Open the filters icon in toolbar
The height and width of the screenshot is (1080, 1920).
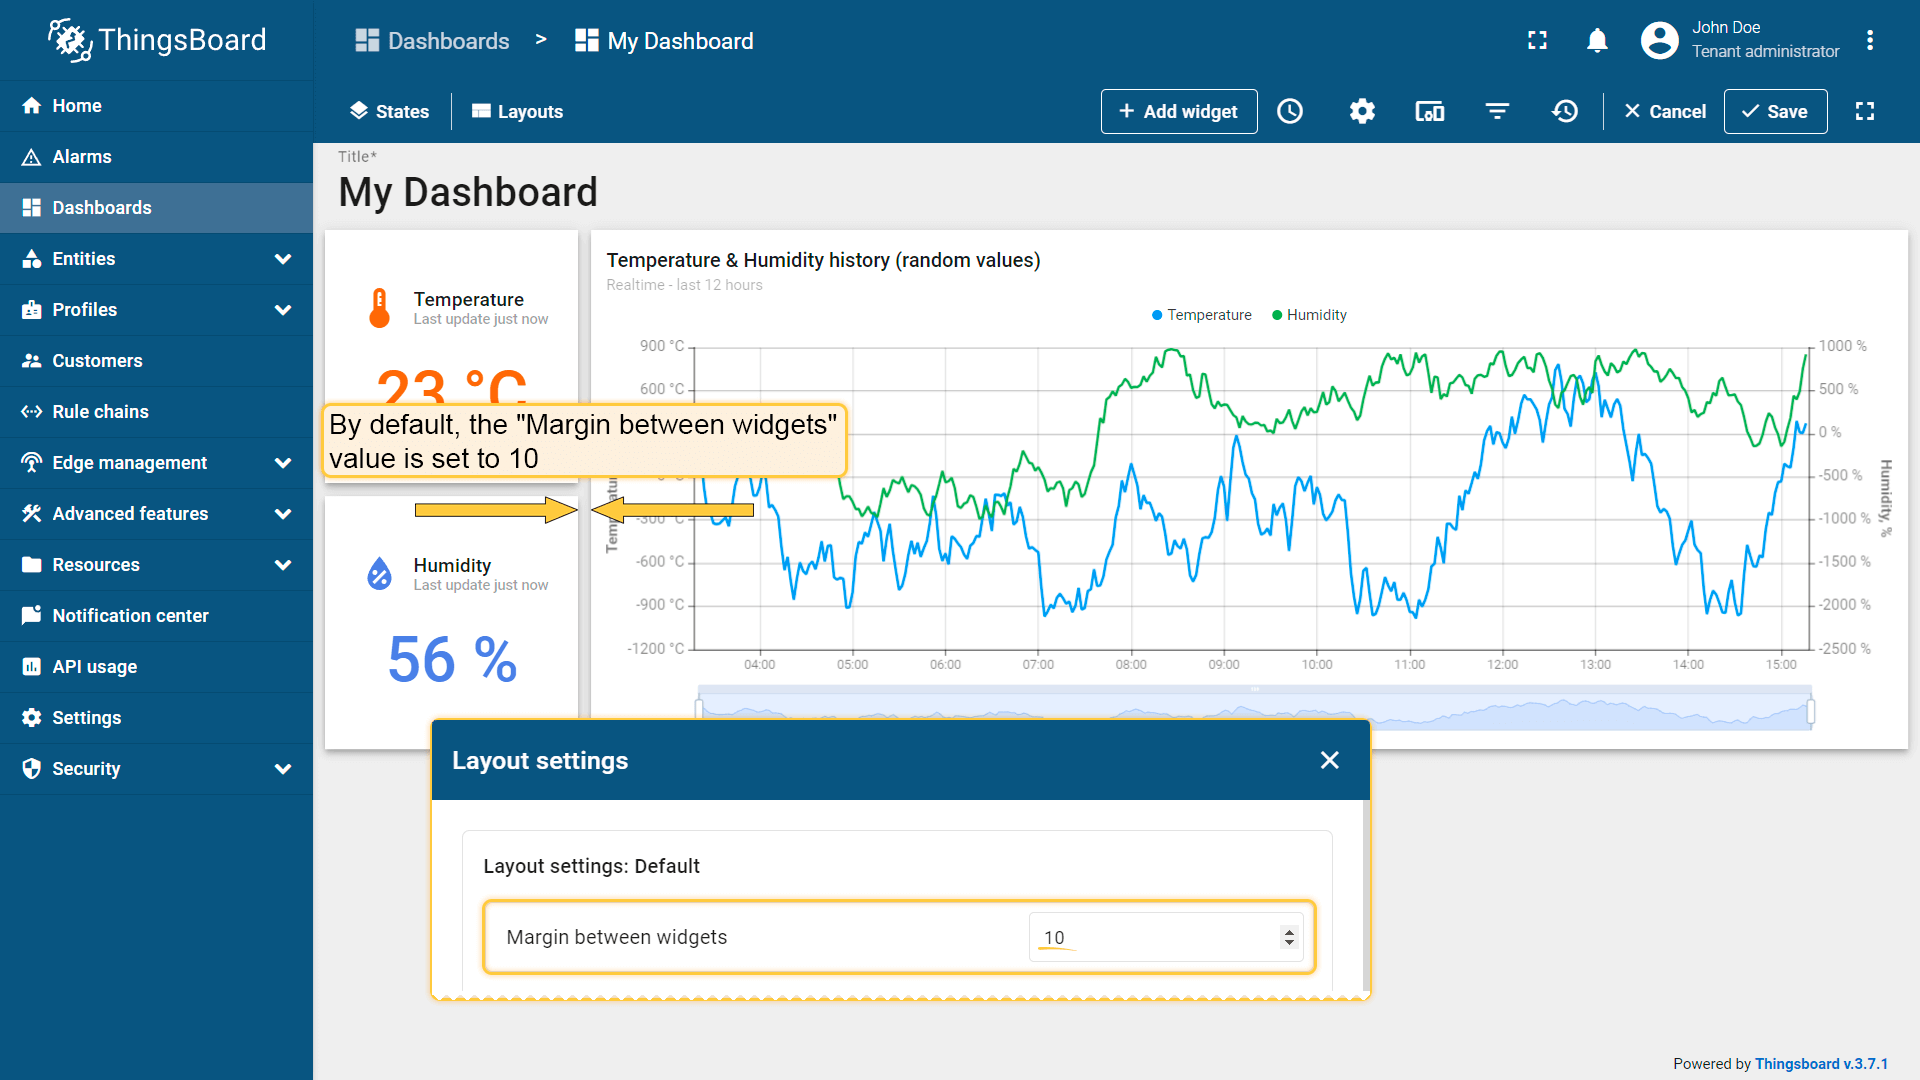(1497, 111)
